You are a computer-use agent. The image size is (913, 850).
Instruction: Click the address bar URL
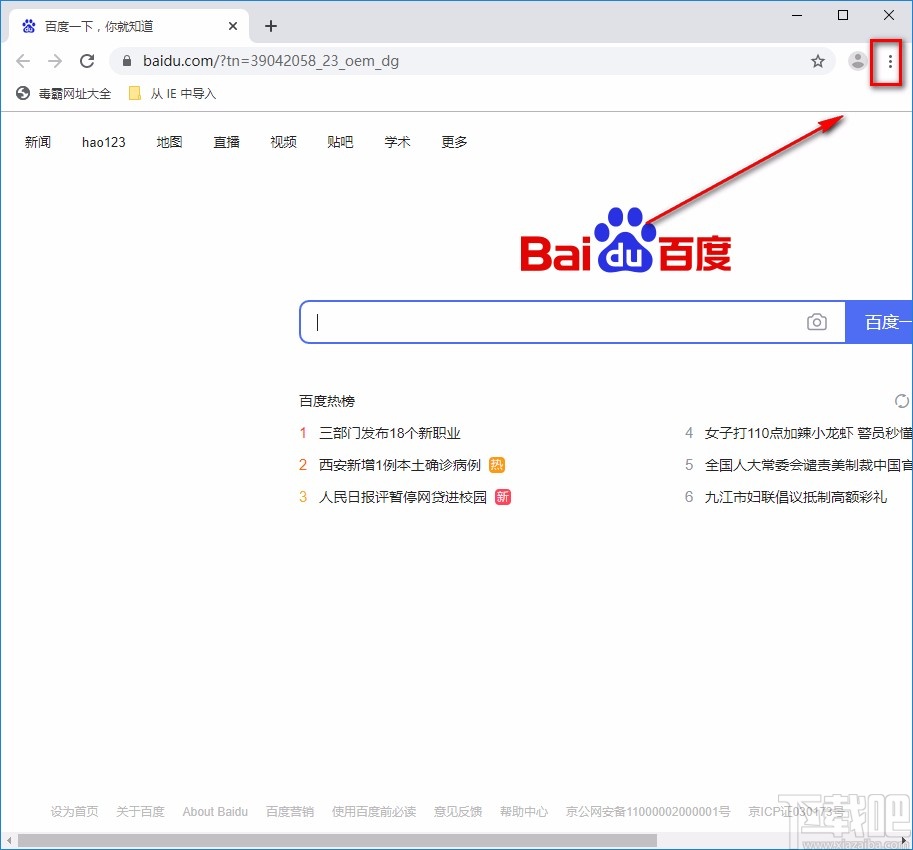click(271, 61)
